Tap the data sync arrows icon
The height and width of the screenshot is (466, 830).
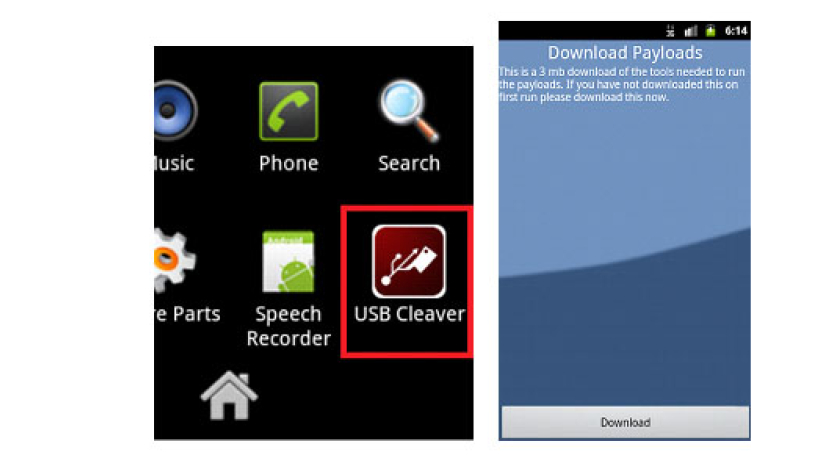click(x=670, y=31)
